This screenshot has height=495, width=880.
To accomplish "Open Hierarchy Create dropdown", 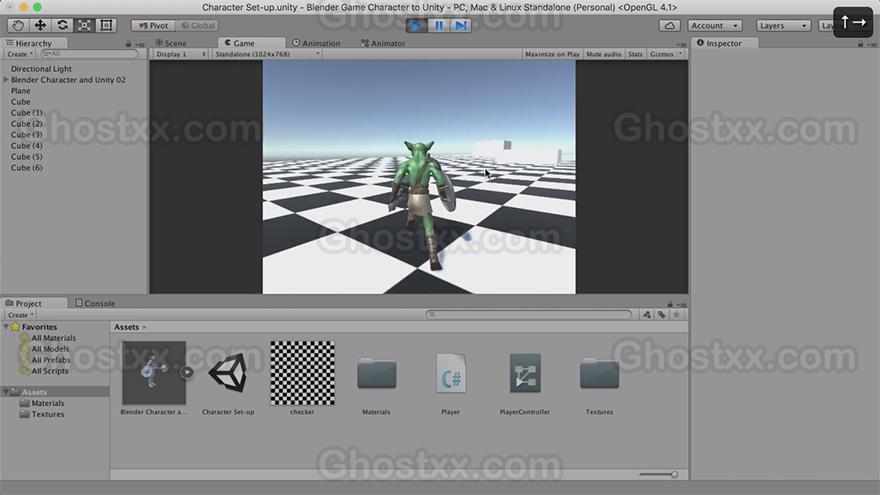I will pyautogui.click(x=20, y=54).
